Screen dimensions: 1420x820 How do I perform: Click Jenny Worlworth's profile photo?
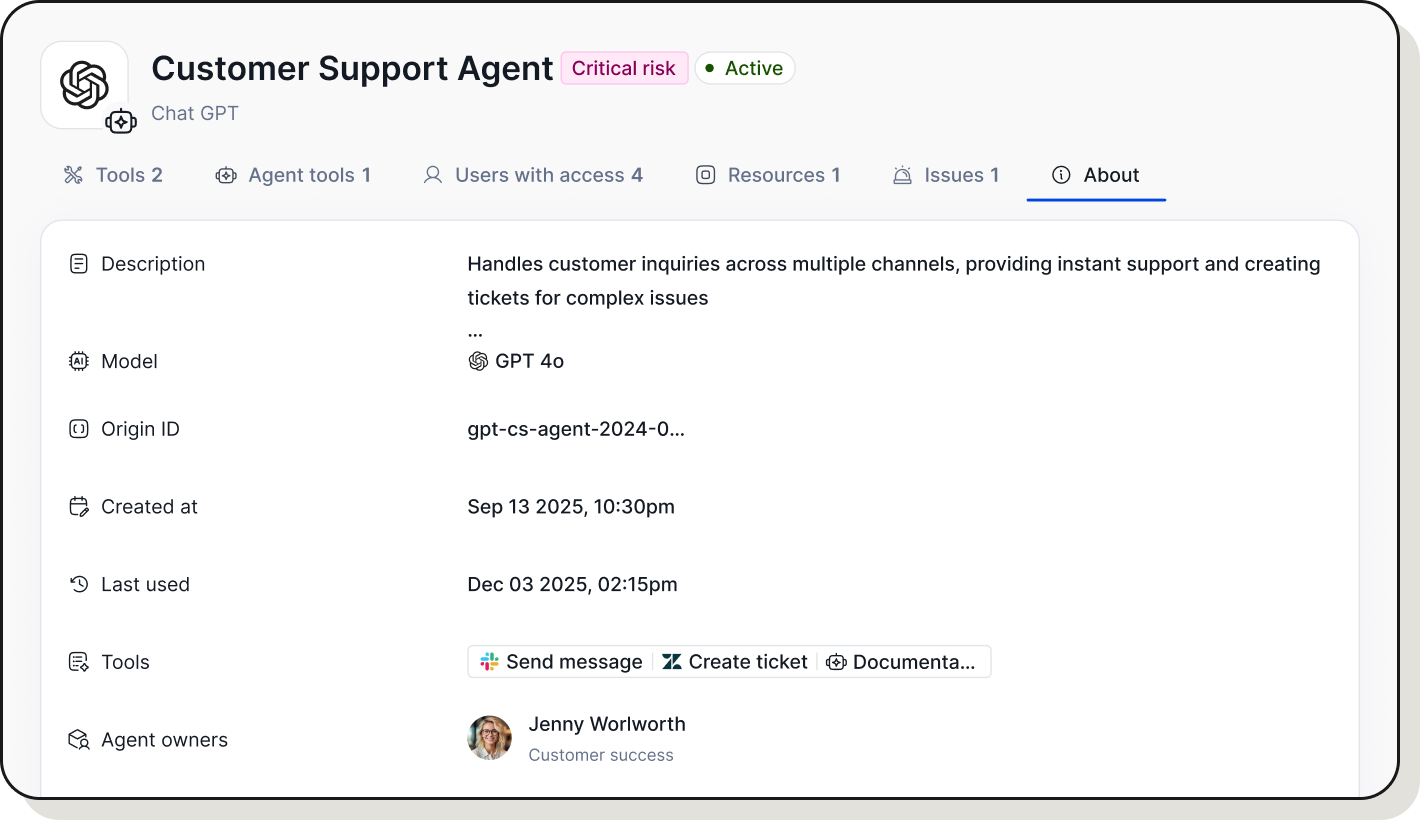coord(489,738)
